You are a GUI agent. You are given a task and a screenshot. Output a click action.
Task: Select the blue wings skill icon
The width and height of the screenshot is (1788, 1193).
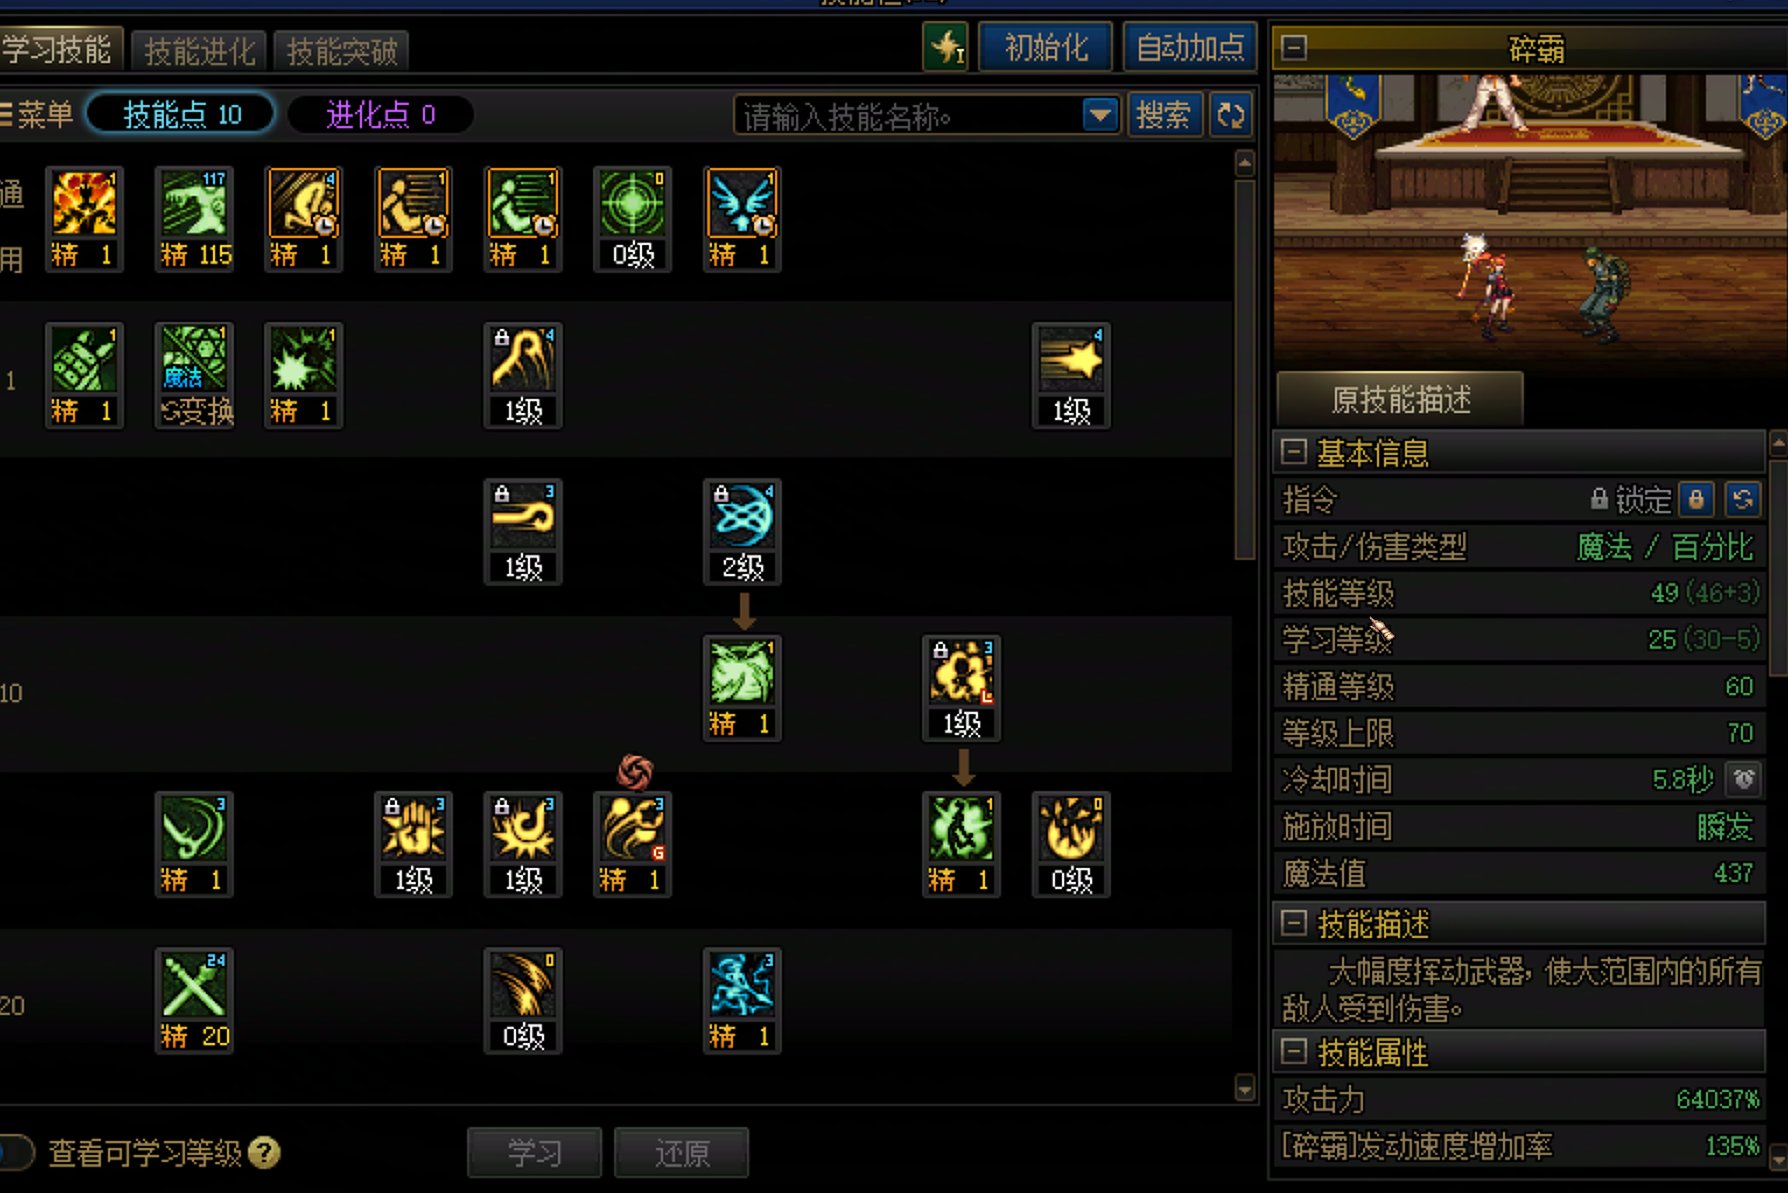click(x=742, y=219)
